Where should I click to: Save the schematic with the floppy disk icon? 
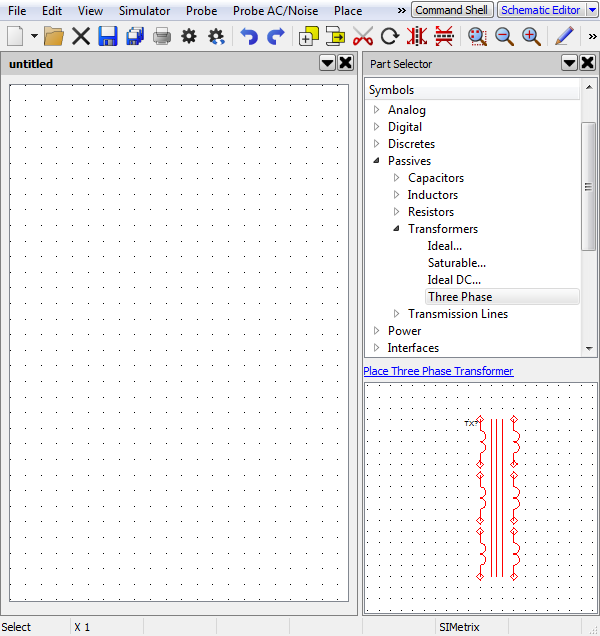(x=108, y=36)
